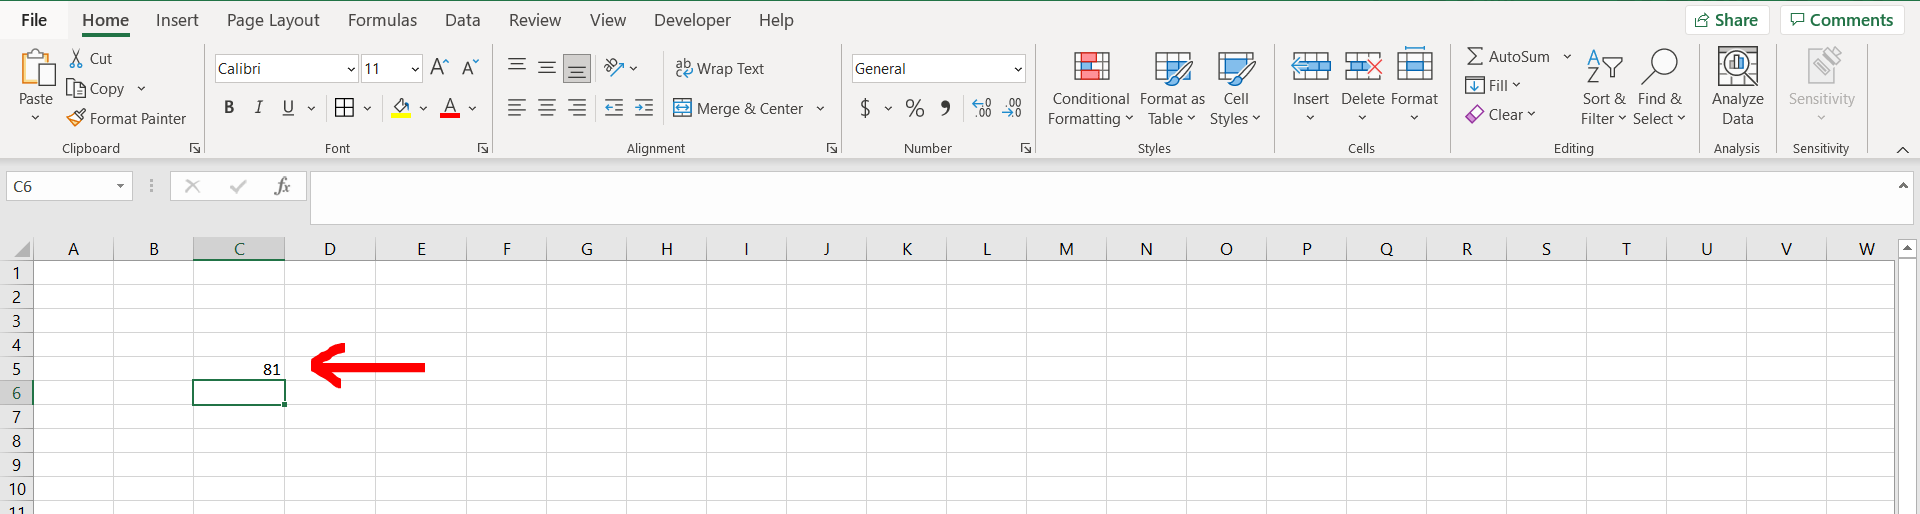Expand the formula bar

1903,185
